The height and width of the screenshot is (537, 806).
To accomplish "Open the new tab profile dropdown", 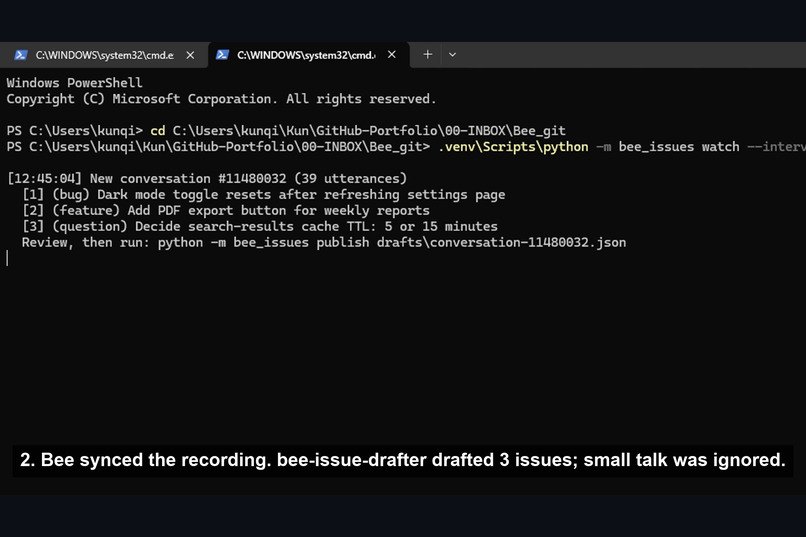I will point(452,54).
